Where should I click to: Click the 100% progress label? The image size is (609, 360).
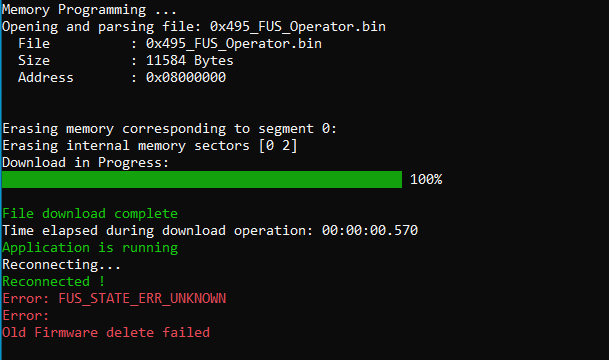tap(426, 179)
